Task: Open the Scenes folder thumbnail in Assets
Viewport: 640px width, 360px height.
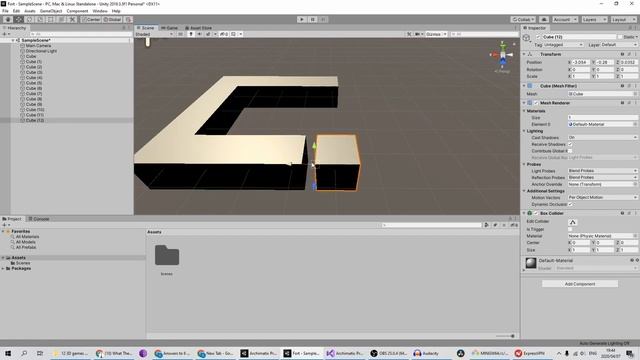Action: click(x=167, y=256)
